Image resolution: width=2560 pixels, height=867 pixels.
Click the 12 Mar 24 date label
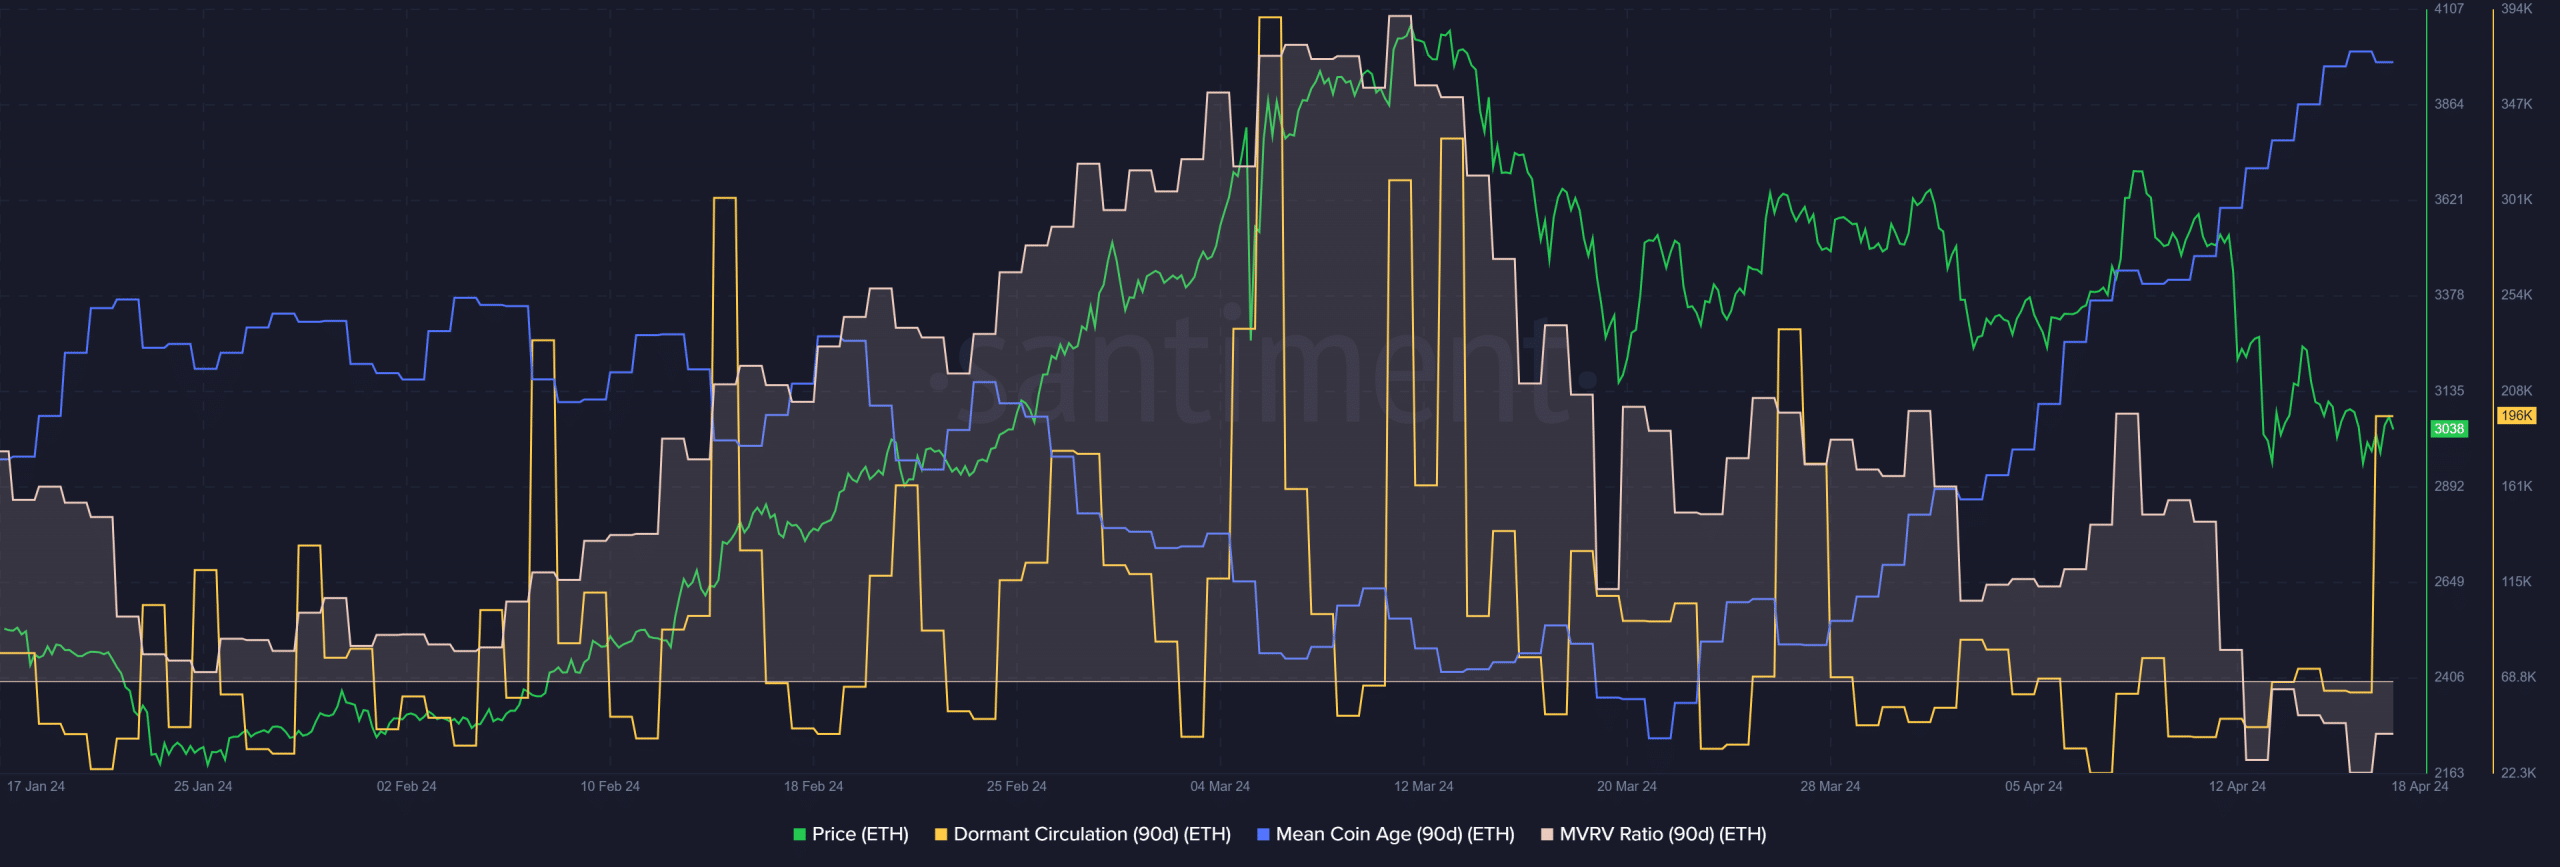pos(1424,786)
